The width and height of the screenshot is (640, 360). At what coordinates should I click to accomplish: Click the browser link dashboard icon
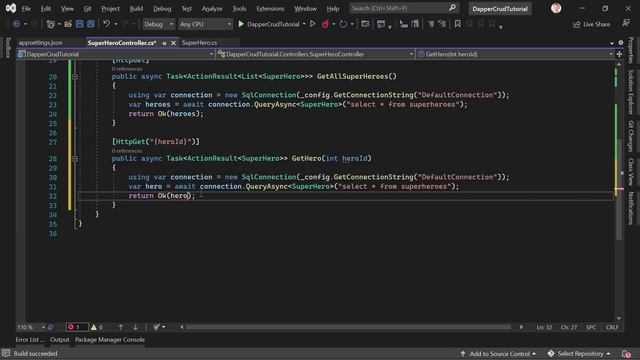click(365, 24)
